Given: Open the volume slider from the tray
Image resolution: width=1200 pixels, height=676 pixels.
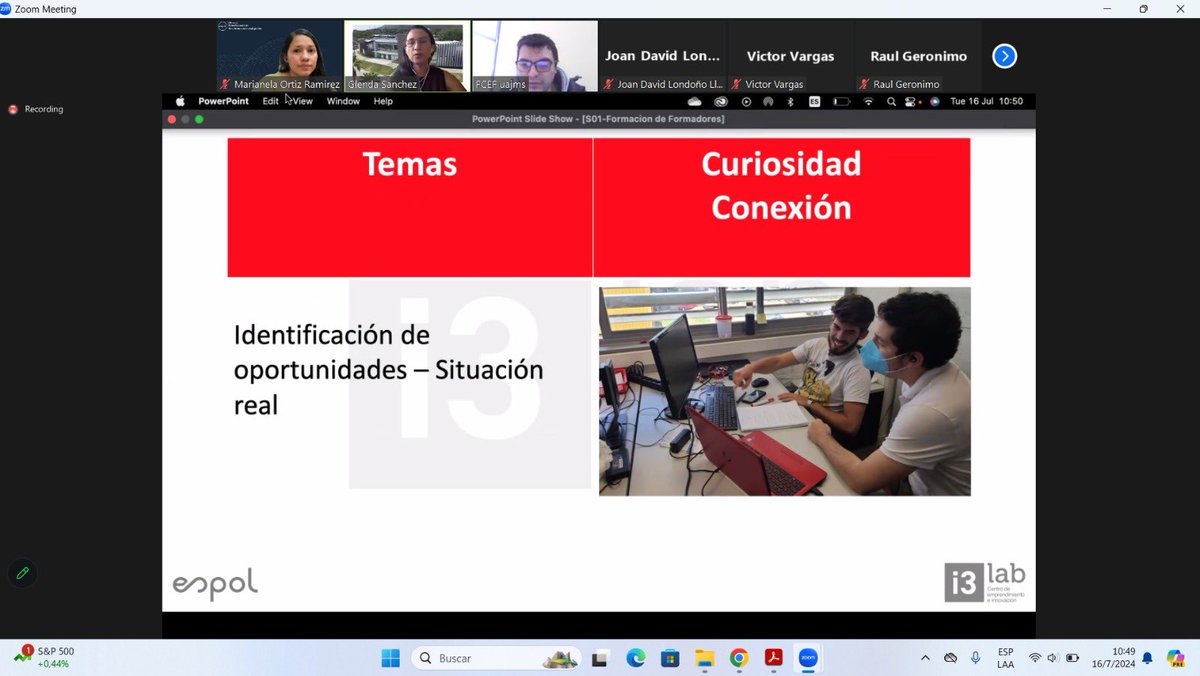Looking at the screenshot, I should coord(1054,658).
